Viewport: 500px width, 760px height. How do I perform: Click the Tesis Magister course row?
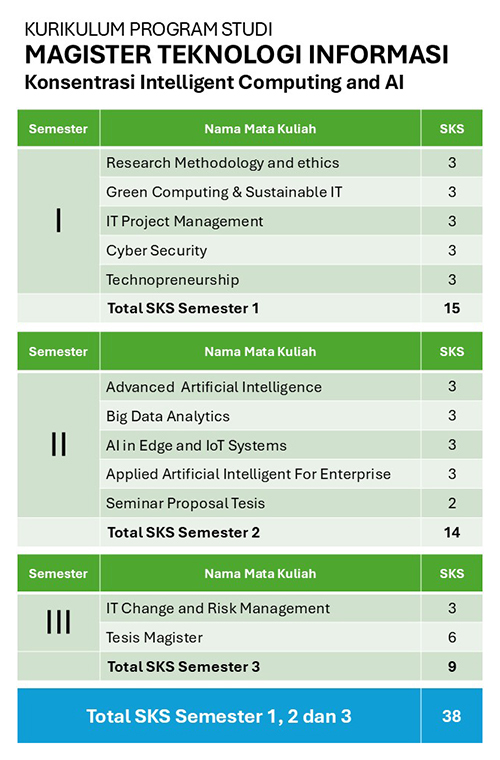(291, 637)
